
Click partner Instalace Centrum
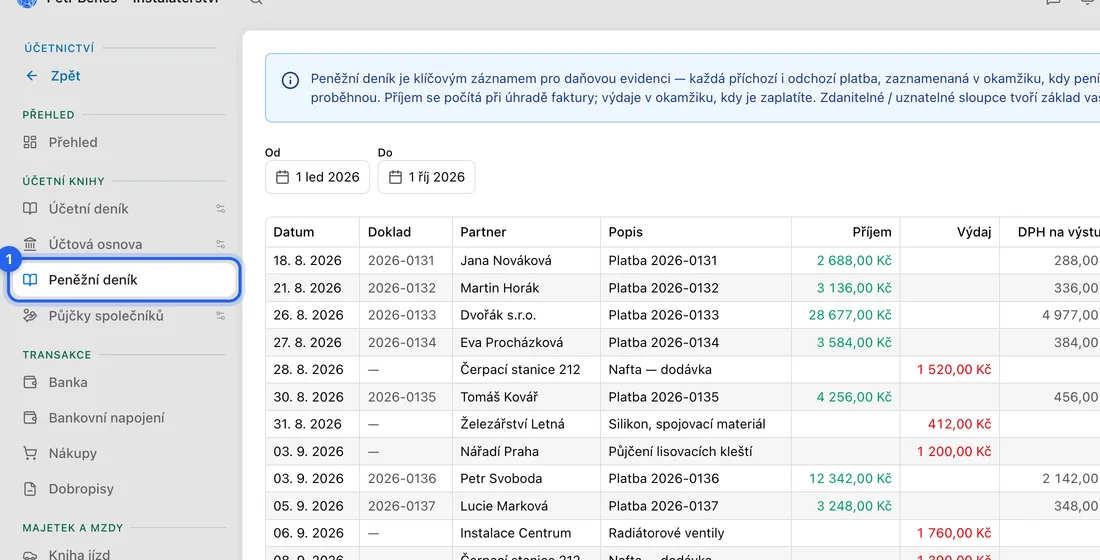516,533
